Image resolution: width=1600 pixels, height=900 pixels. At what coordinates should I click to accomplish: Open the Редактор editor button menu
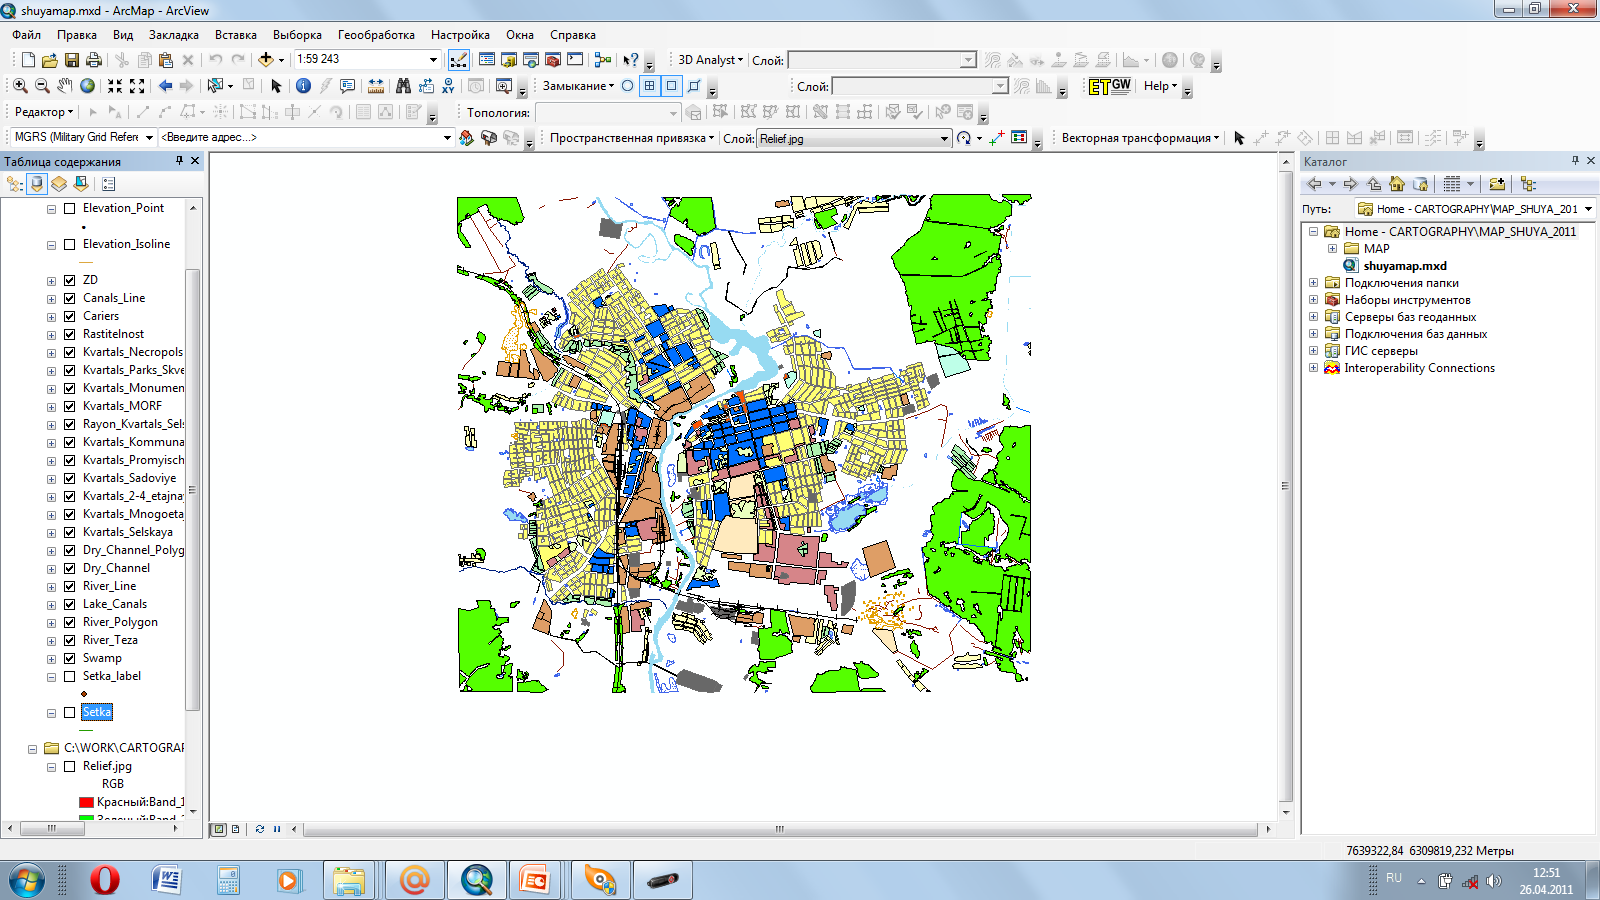(x=44, y=112)
